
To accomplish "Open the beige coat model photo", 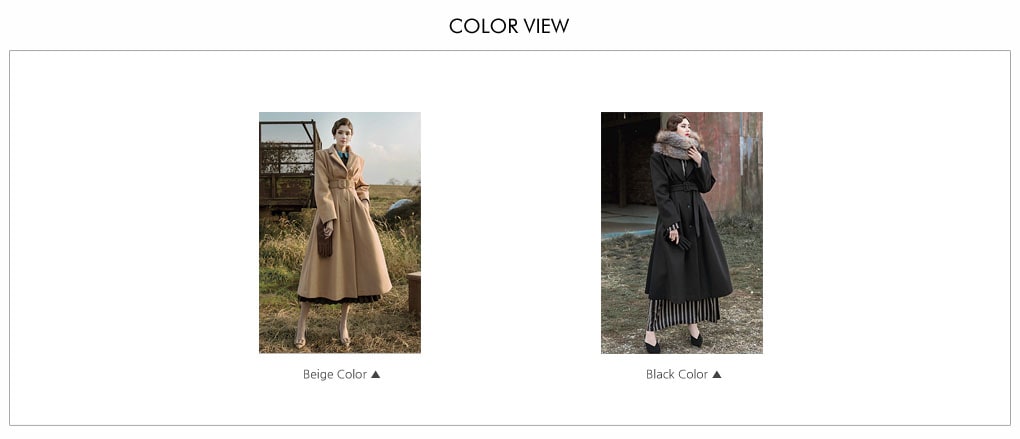I will [340, 232].
